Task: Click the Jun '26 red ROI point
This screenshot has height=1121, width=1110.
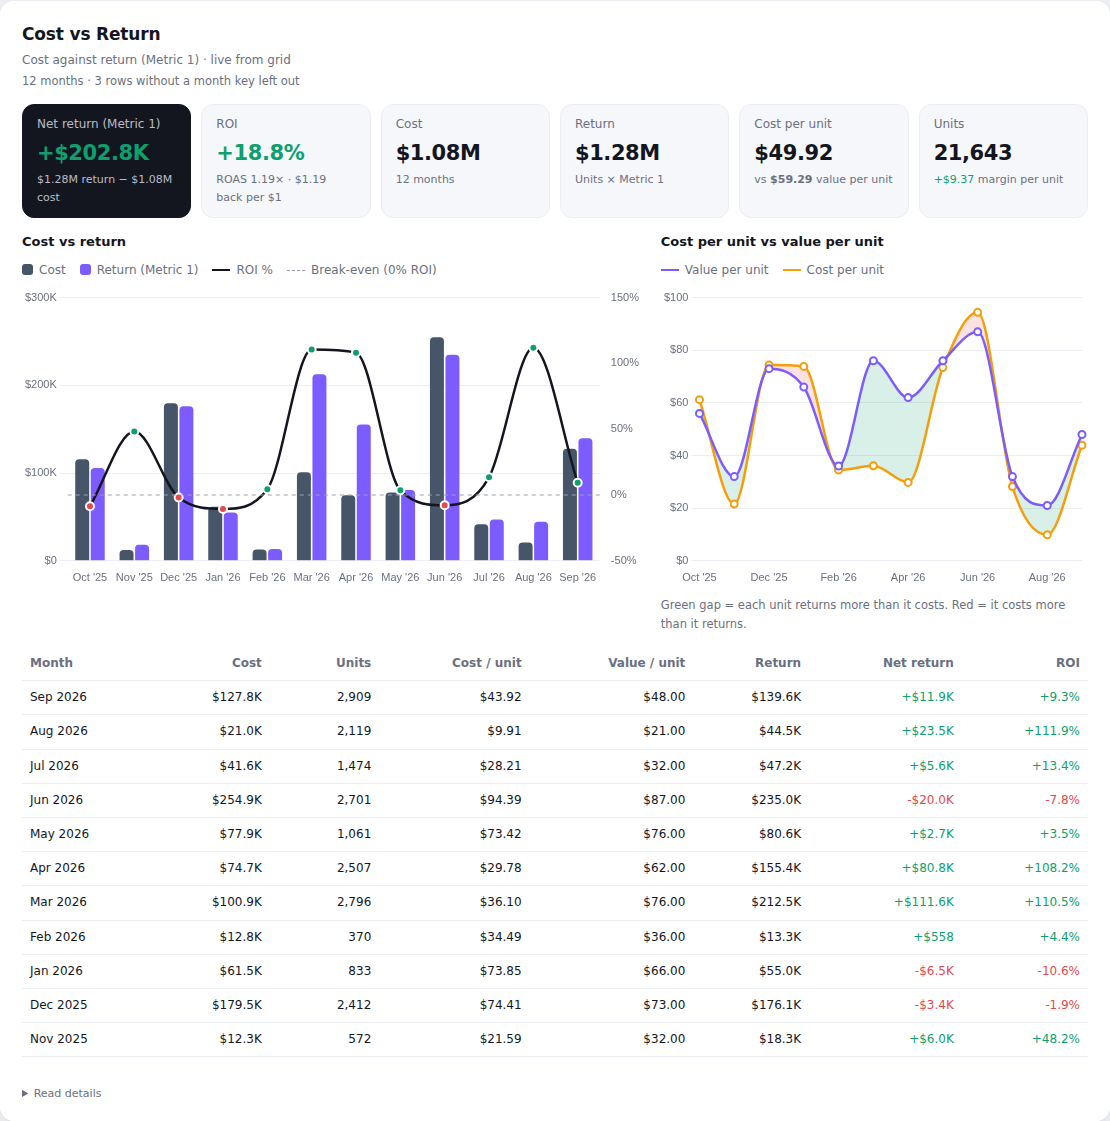Action: [445, 505]
